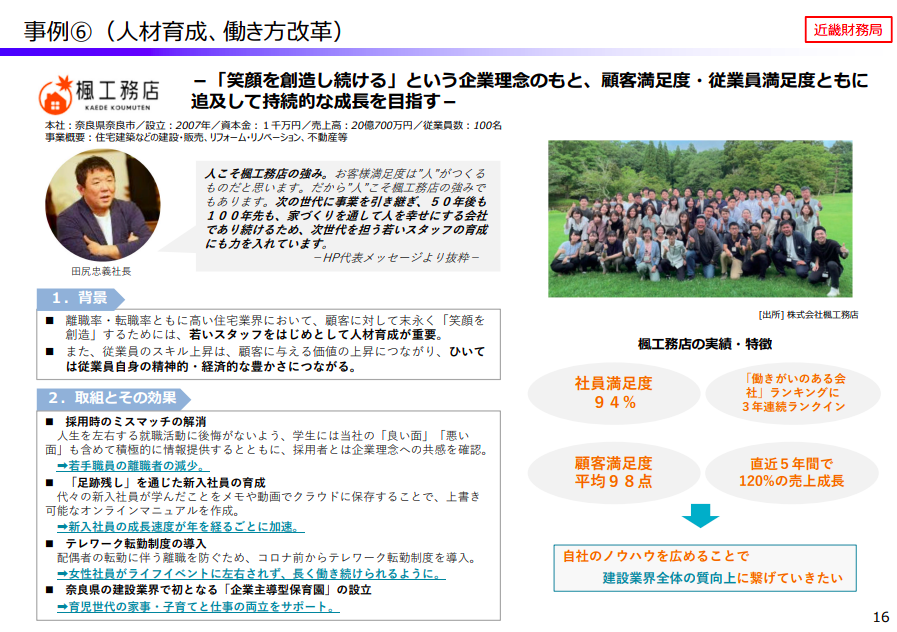897x632 pixels.
Task: Click the caption 田尻忠義社長
Action: (x=101, y=271)
